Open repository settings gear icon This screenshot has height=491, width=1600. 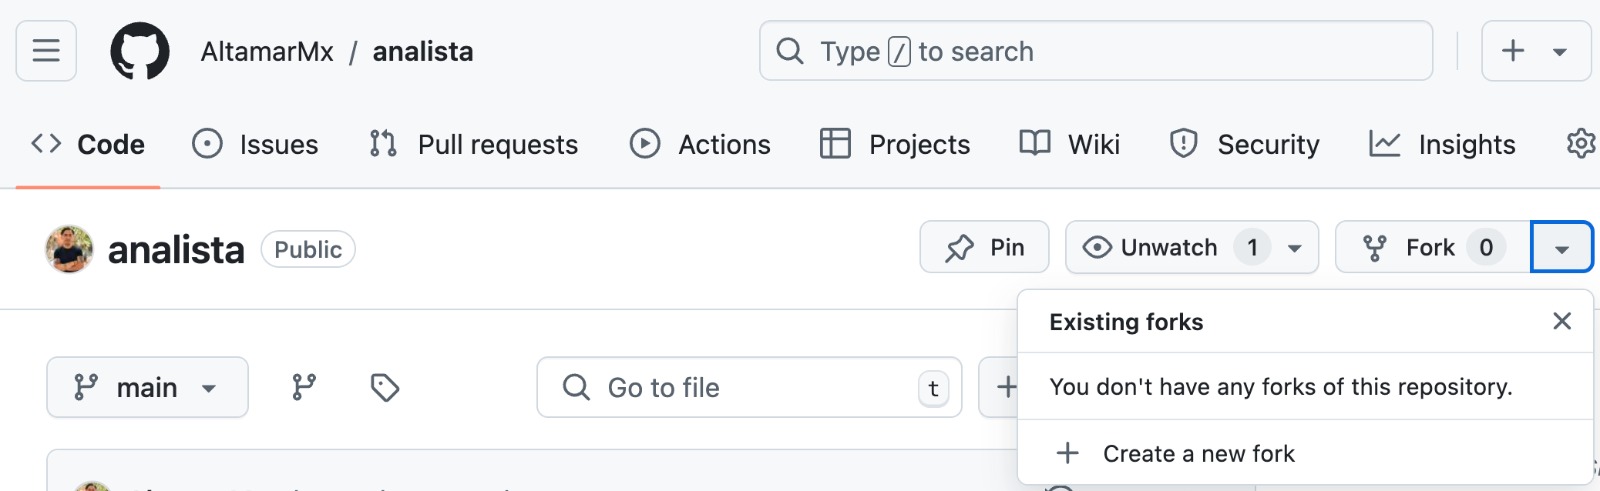click(x=1581, y=144)
